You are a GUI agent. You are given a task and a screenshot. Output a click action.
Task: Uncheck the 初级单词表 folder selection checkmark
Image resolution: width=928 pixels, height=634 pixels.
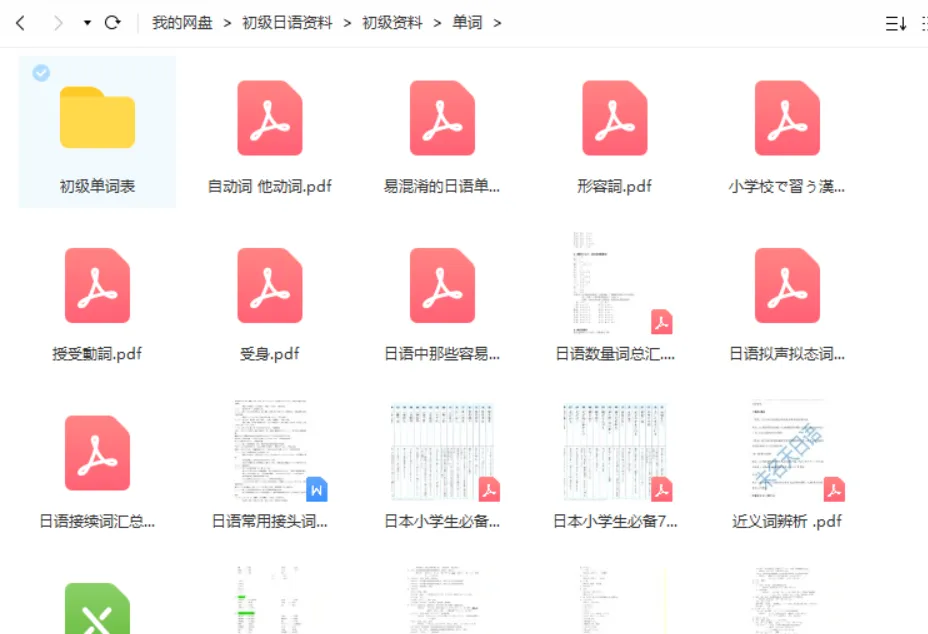41,73
